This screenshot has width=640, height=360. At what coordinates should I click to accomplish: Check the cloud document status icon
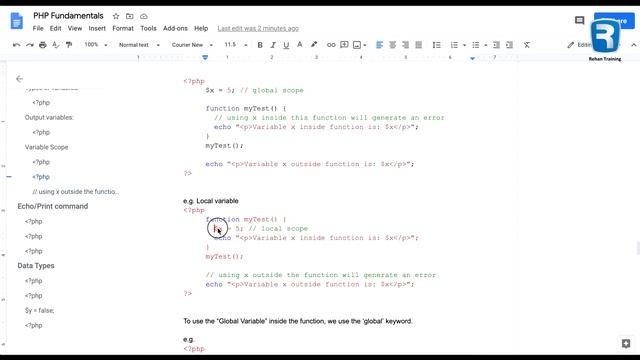pyautogui.click(x=144, y=16)
